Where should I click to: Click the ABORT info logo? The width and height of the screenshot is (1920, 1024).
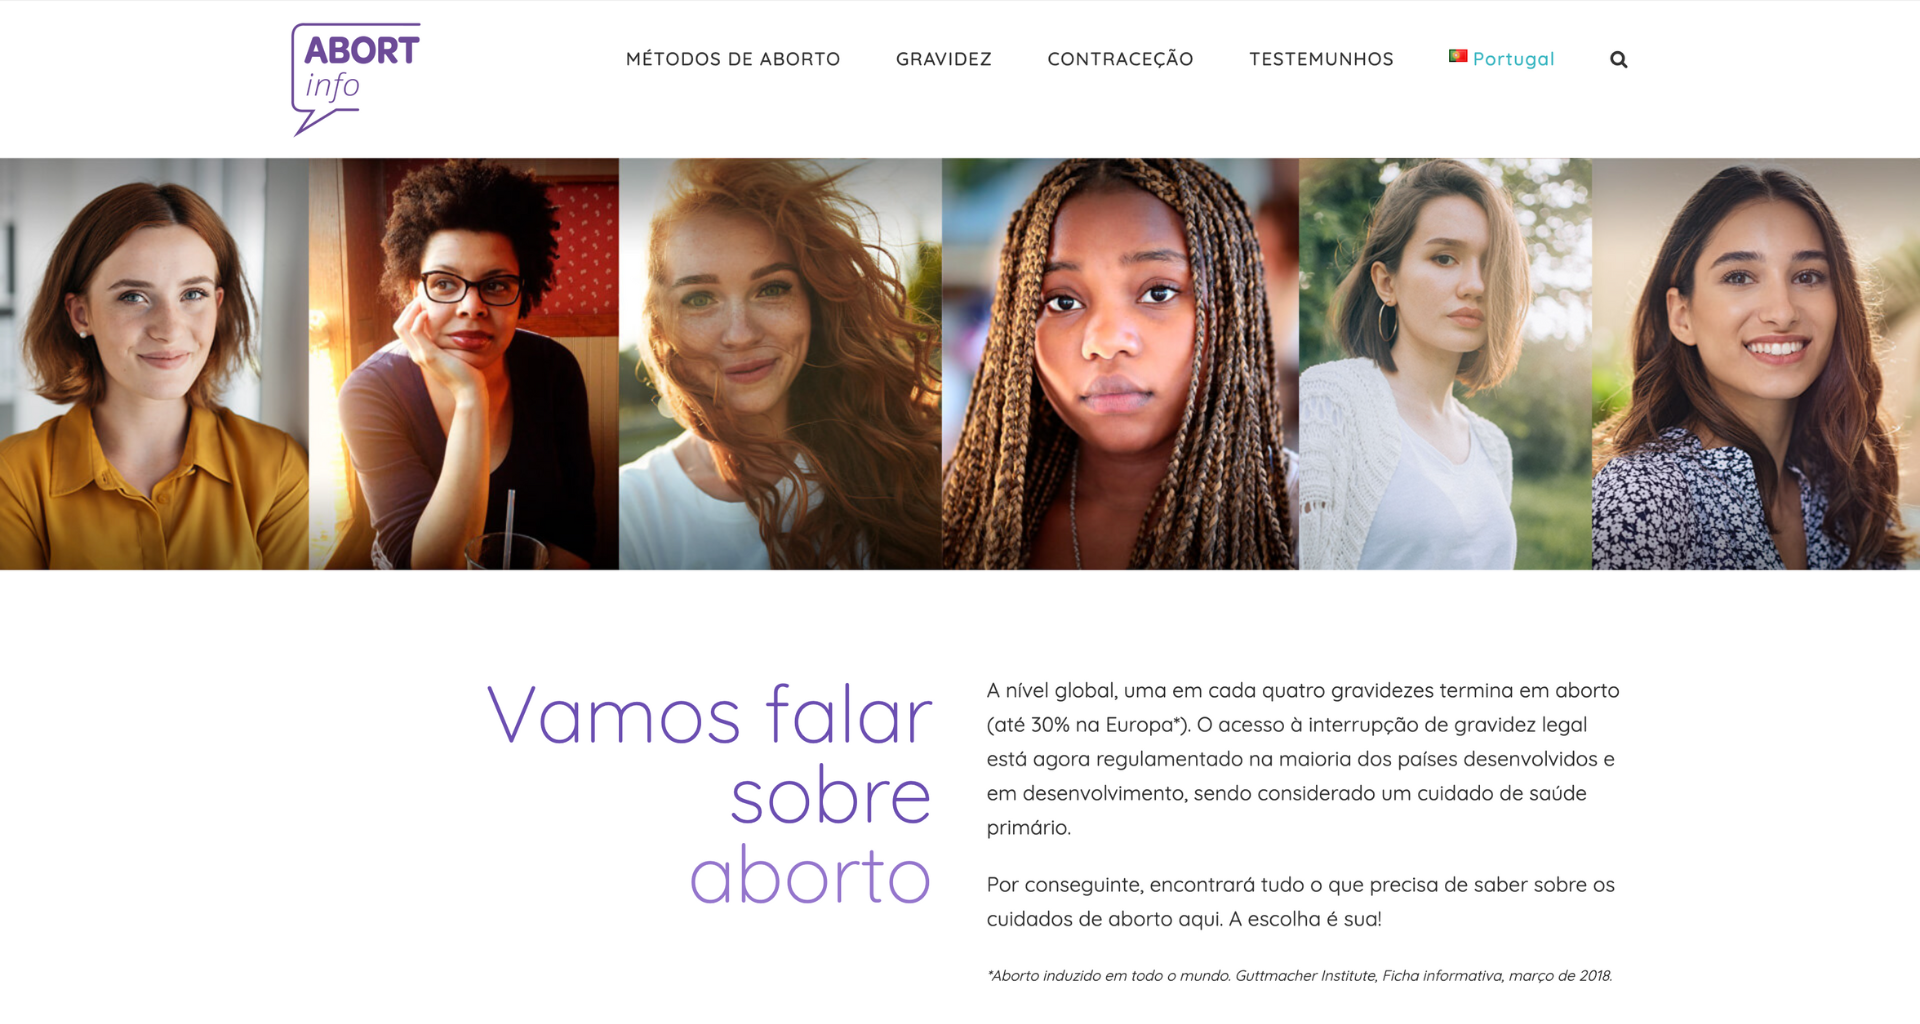[356, 79]
